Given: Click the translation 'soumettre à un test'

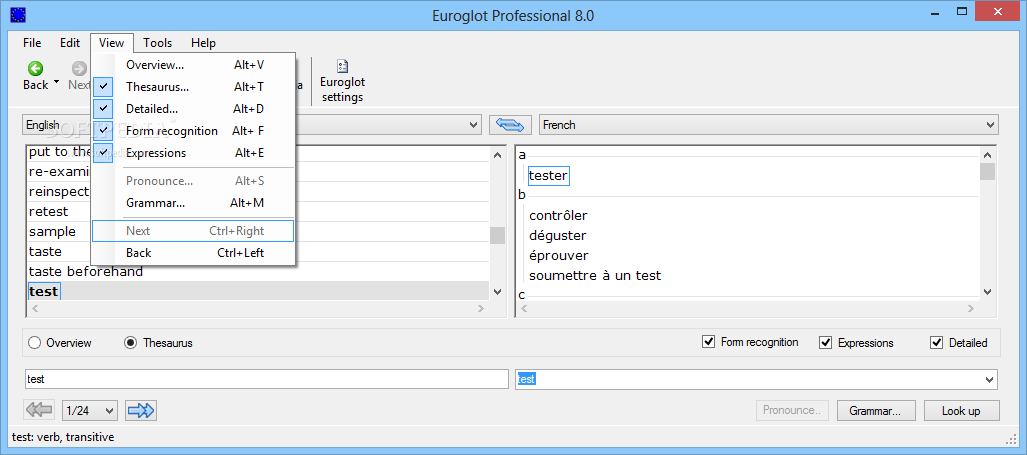Looking at the screenshot, I should 595,276.
